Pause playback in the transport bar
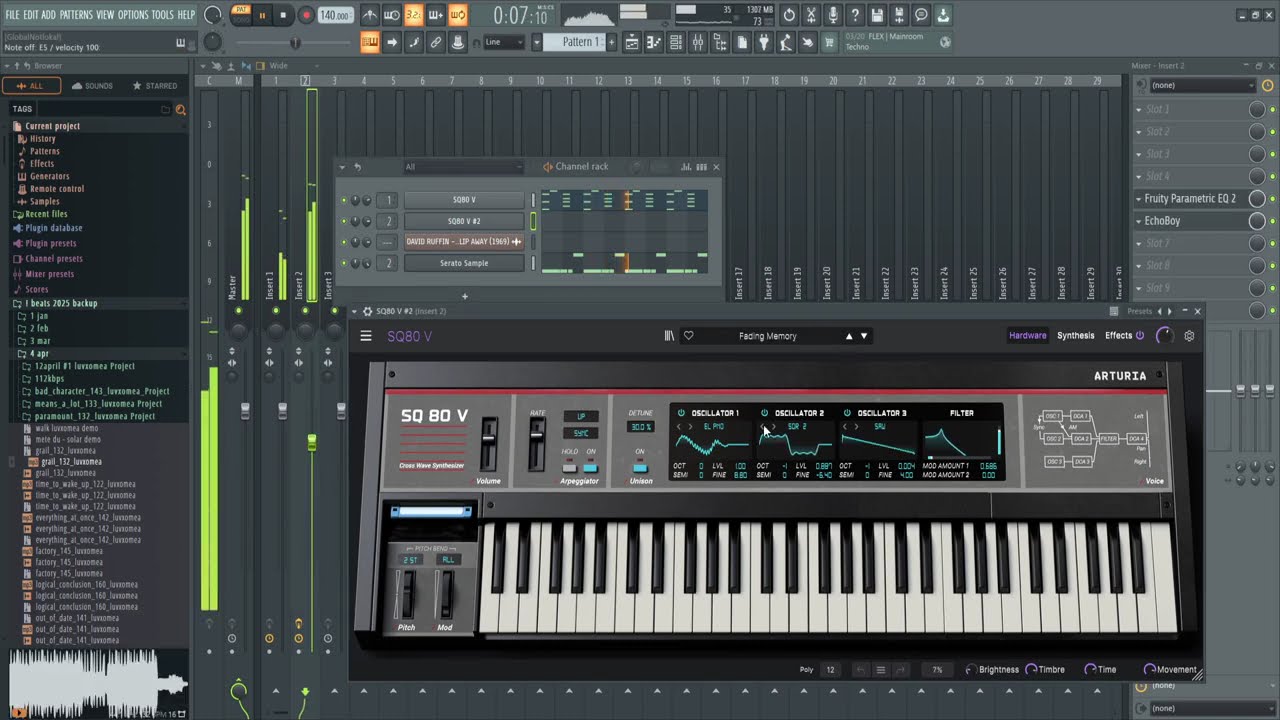 point(262,15)
